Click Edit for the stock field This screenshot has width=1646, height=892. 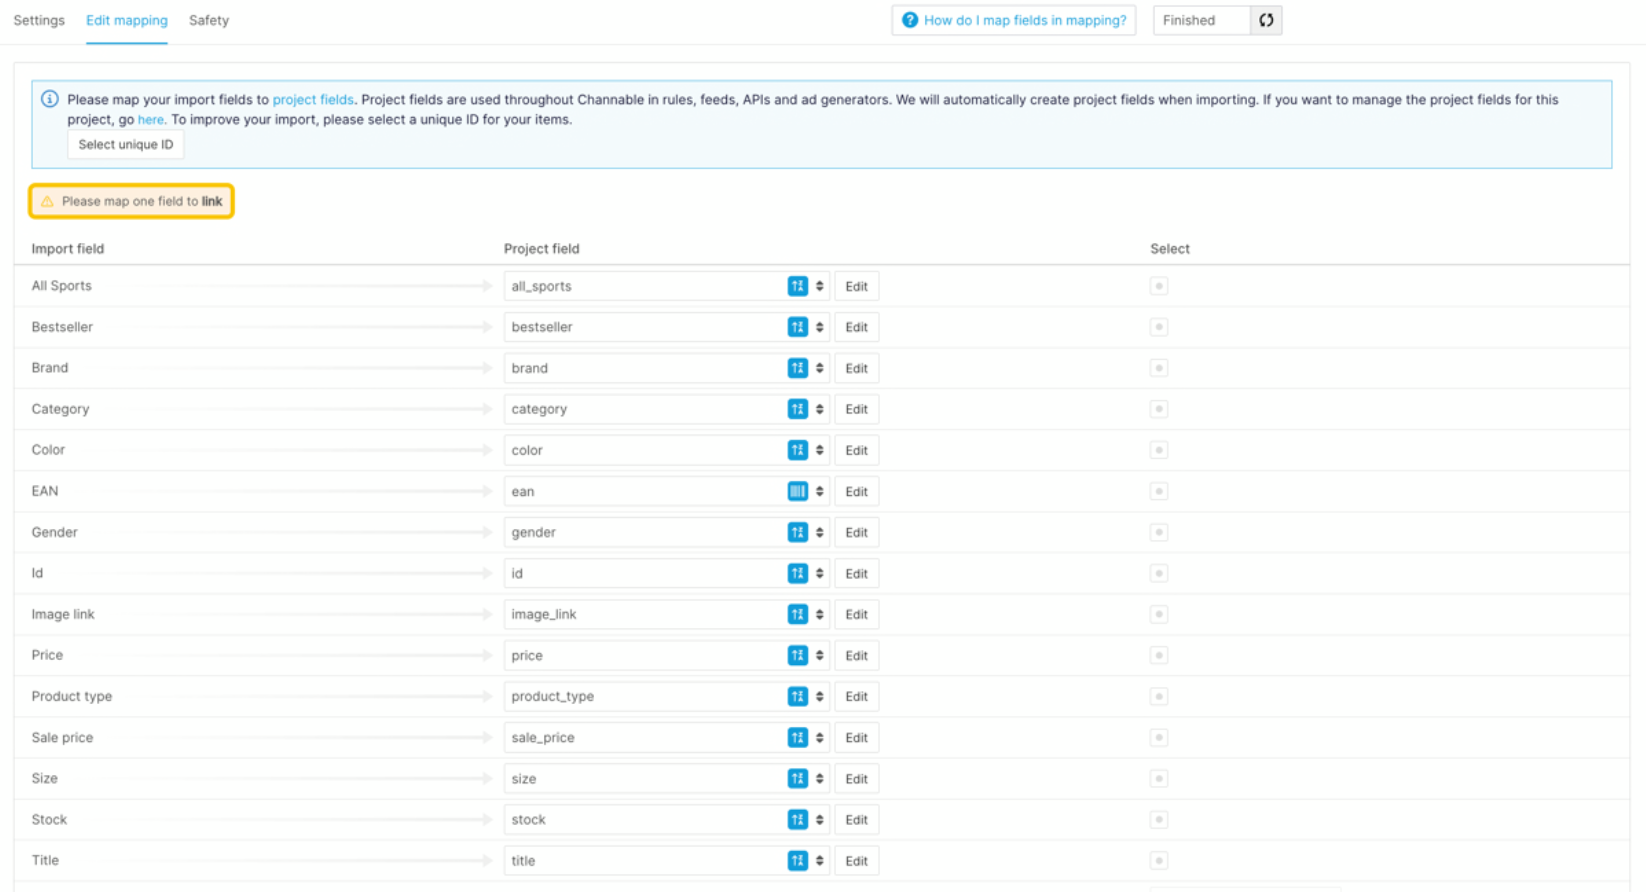coord(857,819)
